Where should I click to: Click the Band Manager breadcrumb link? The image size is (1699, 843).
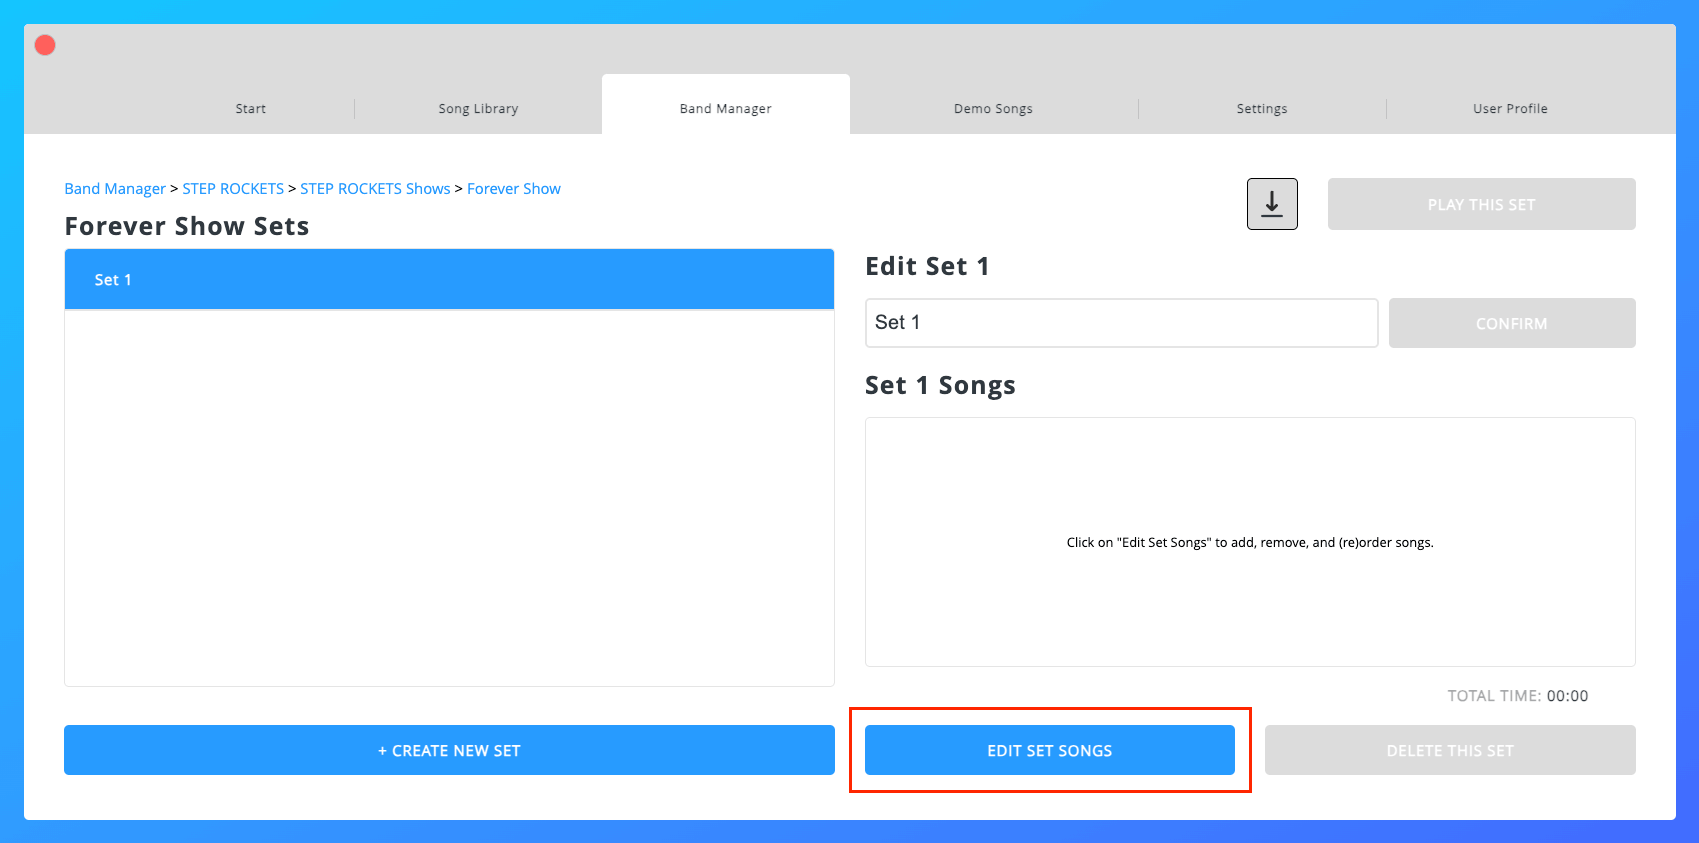115,189
